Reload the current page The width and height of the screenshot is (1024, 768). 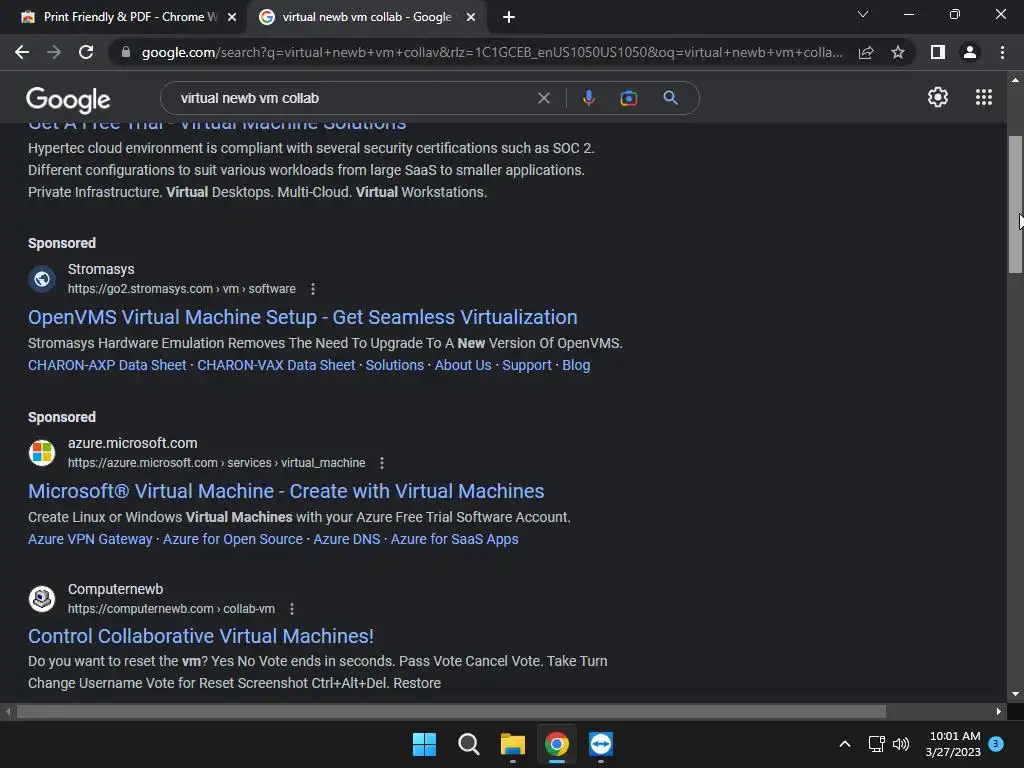tap(86, 52)
